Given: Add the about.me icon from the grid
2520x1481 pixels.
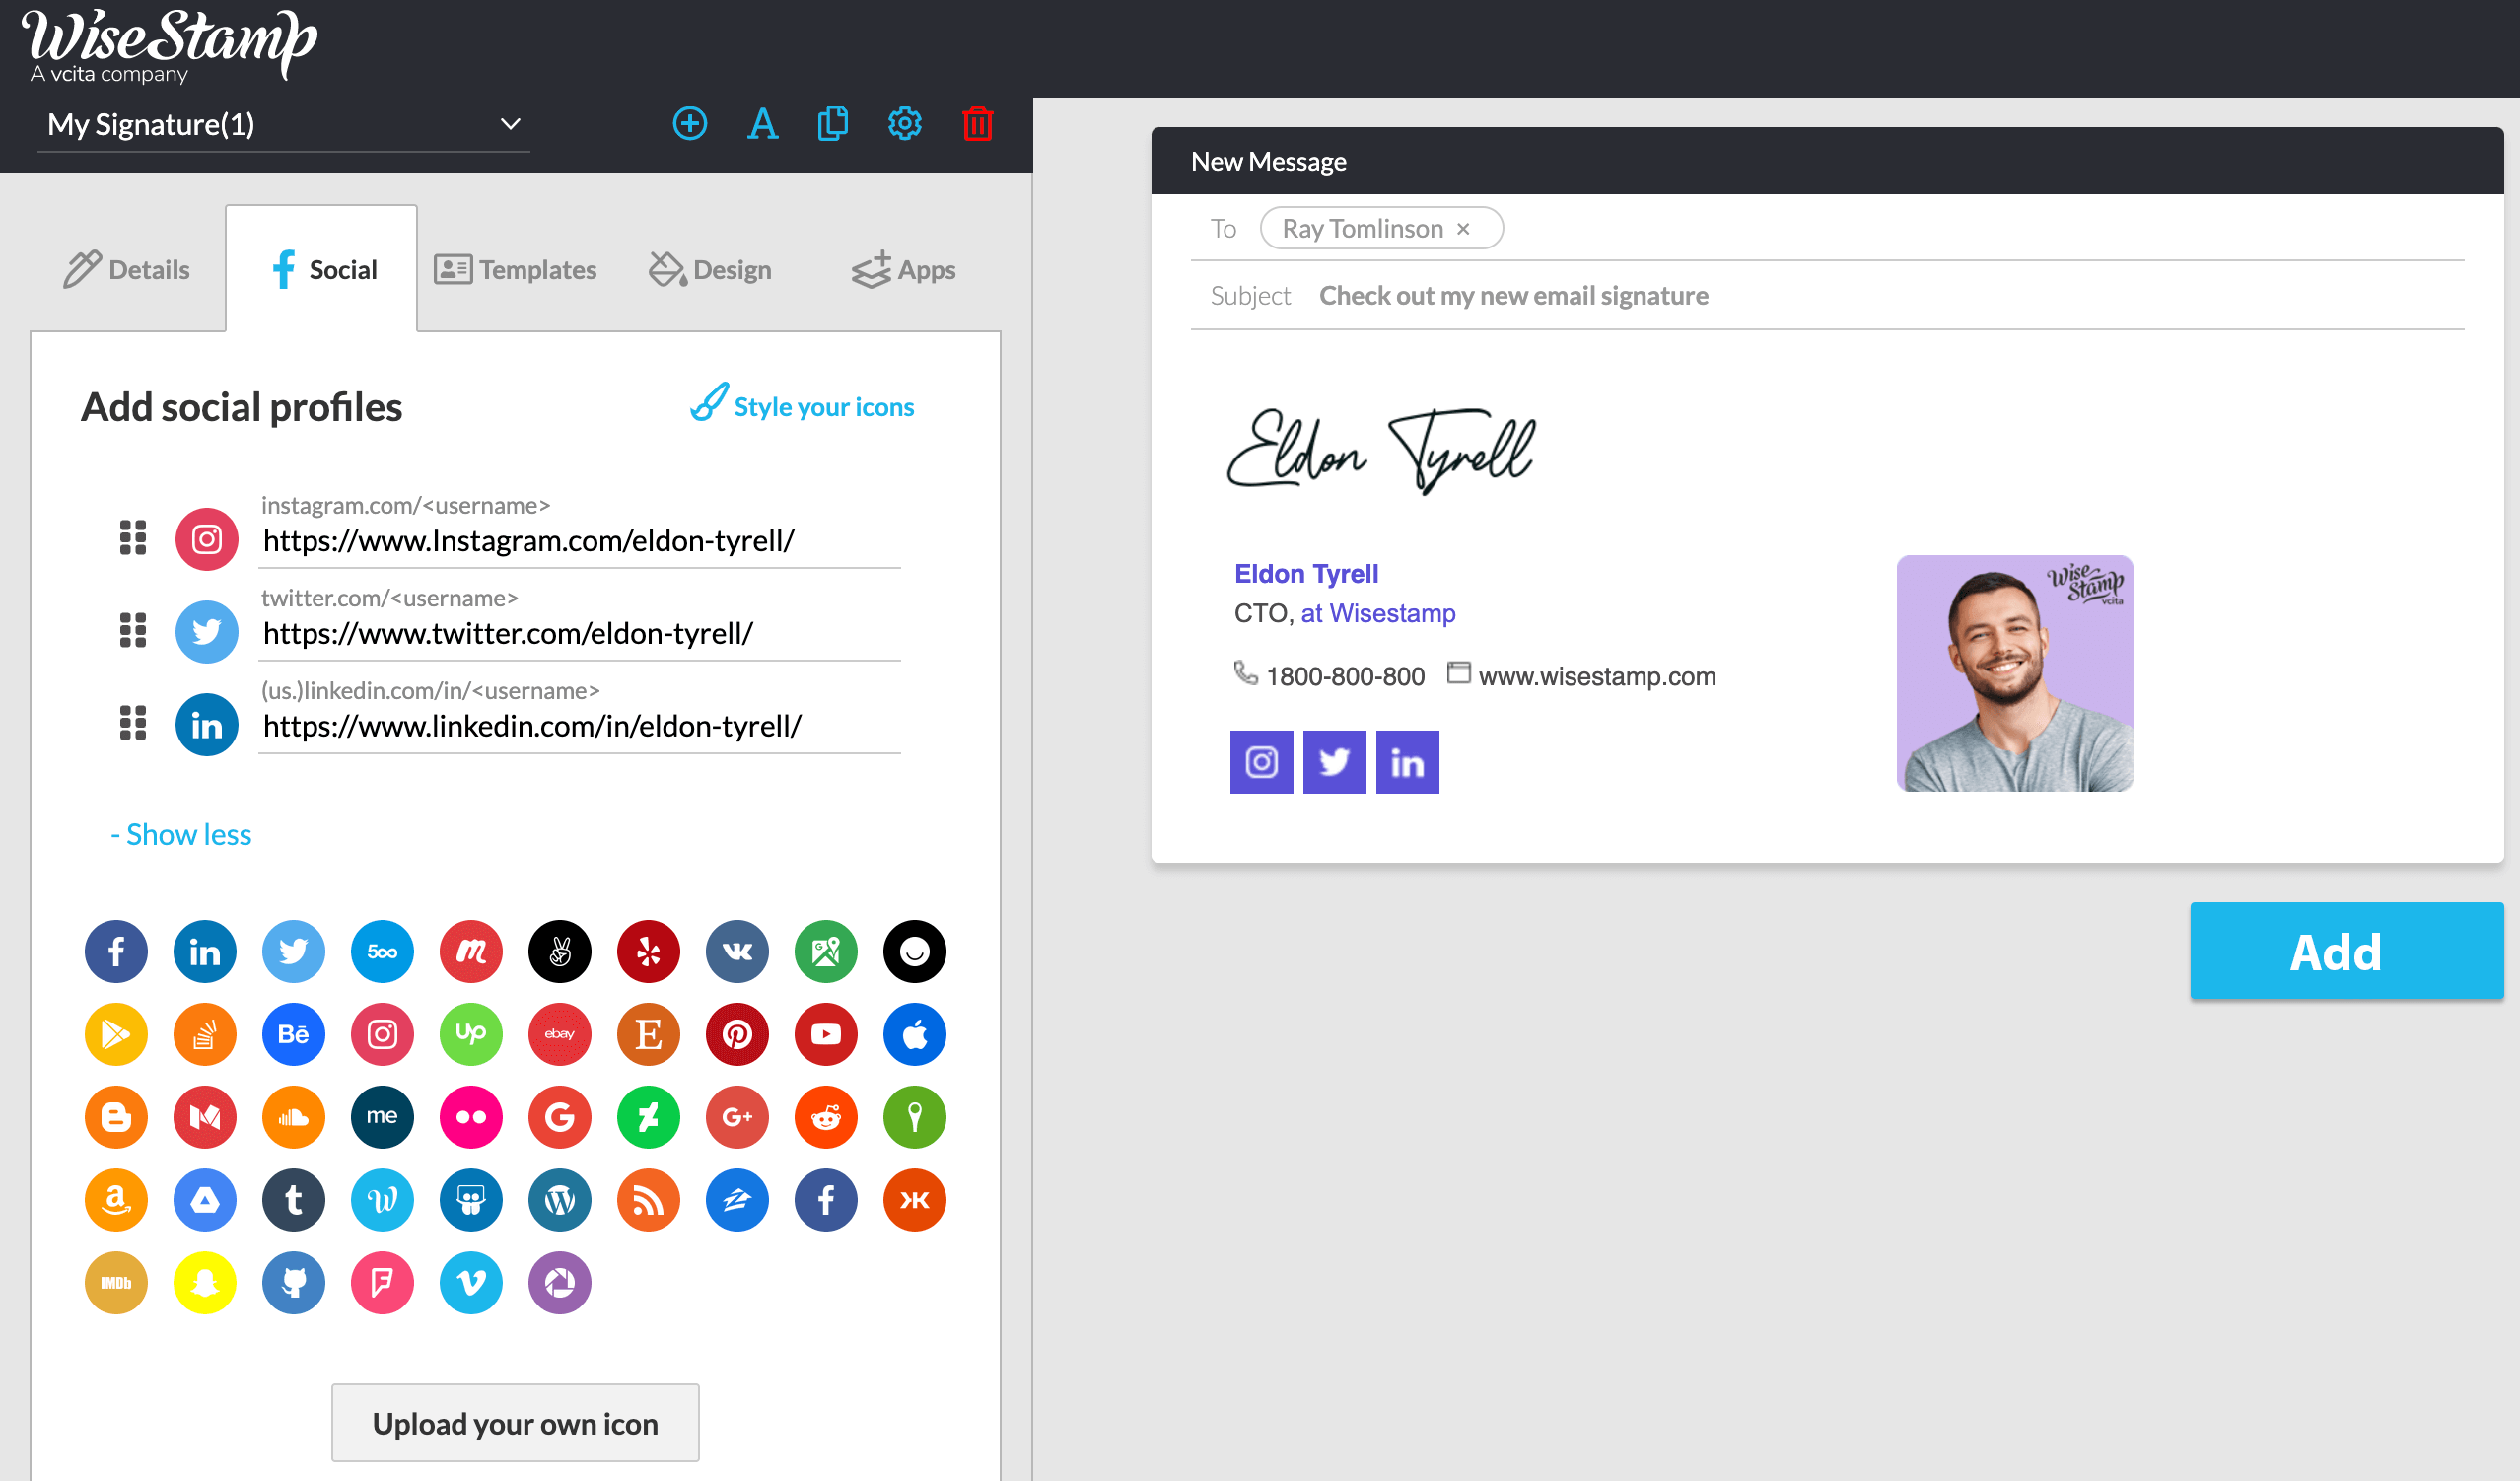Looking at the screenshot, I should tap(382, 1117).
